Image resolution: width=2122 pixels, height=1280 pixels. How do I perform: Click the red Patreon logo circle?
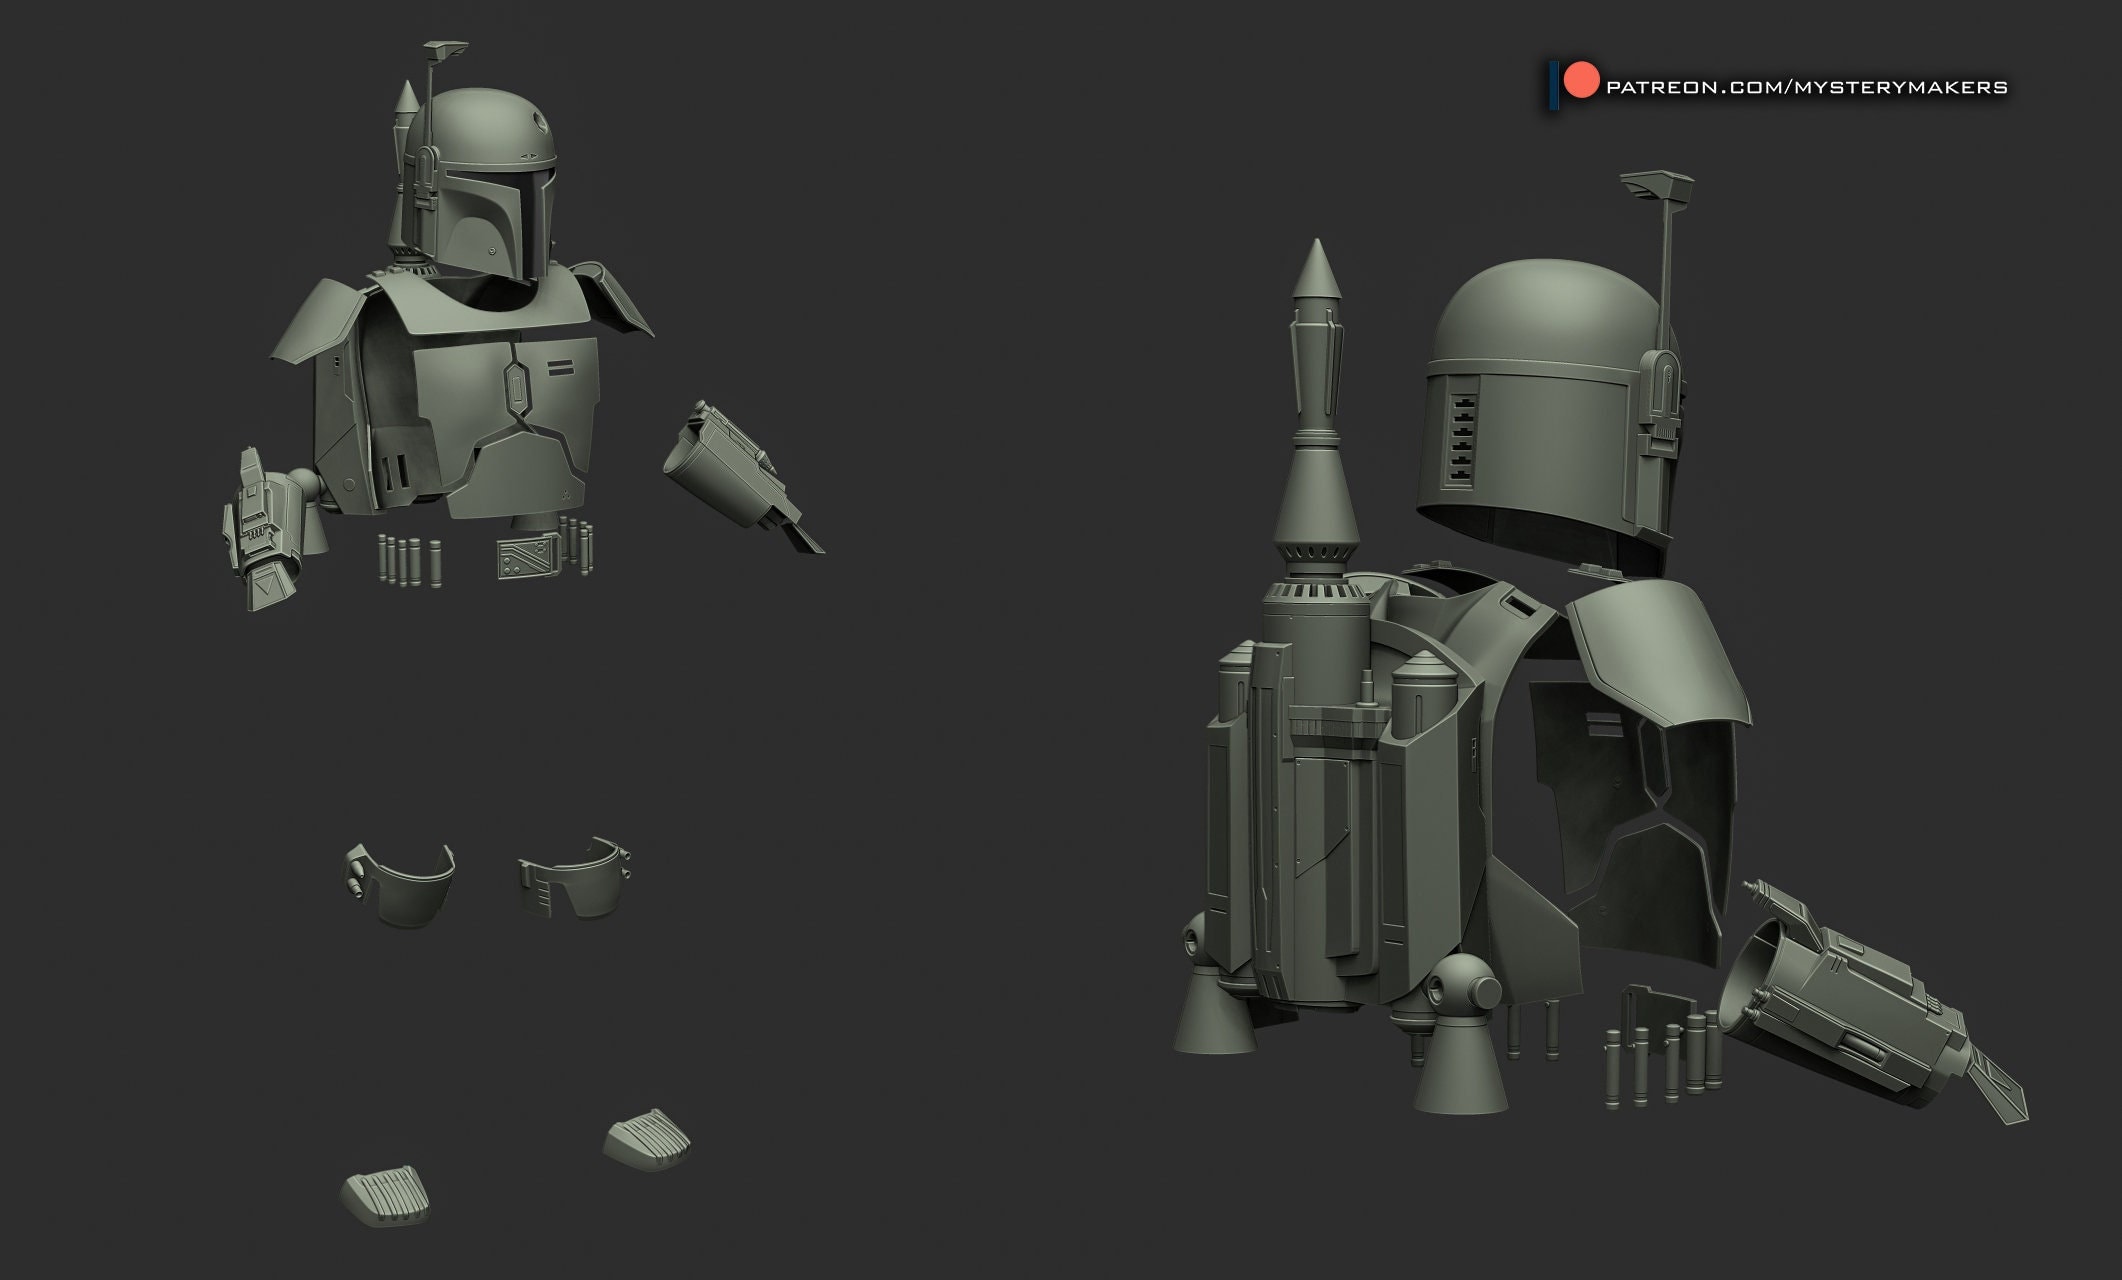pyautogui.click(x=1581, y=81)
